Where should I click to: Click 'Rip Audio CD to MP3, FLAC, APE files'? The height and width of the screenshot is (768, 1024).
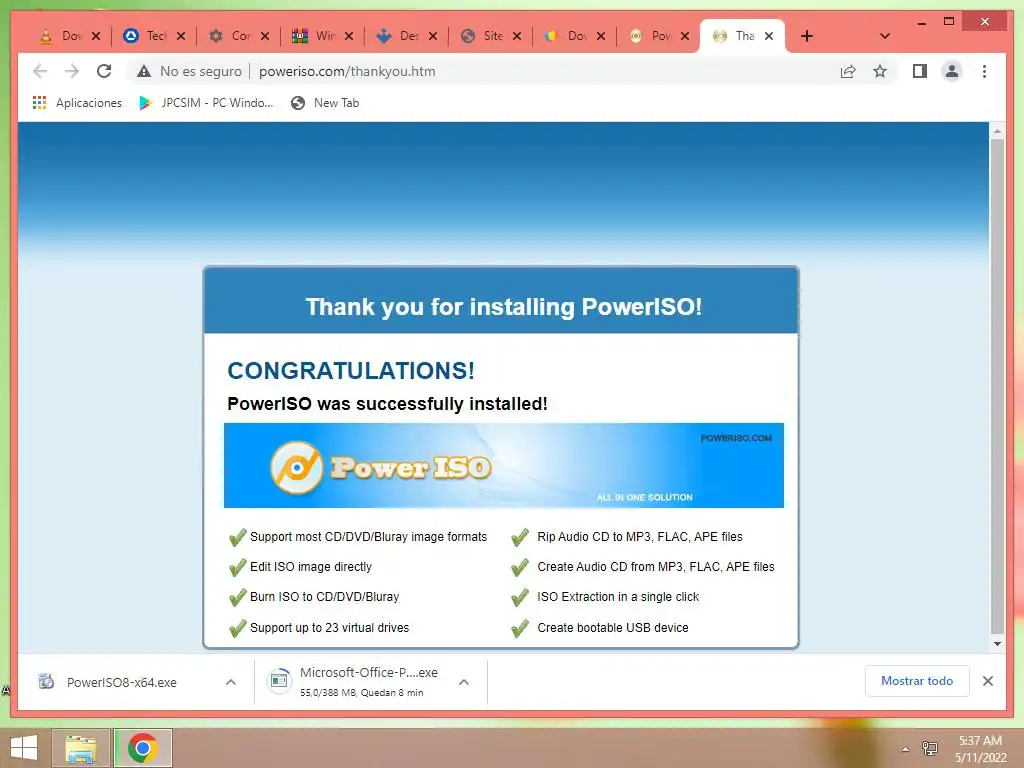[x=640, y=537]
